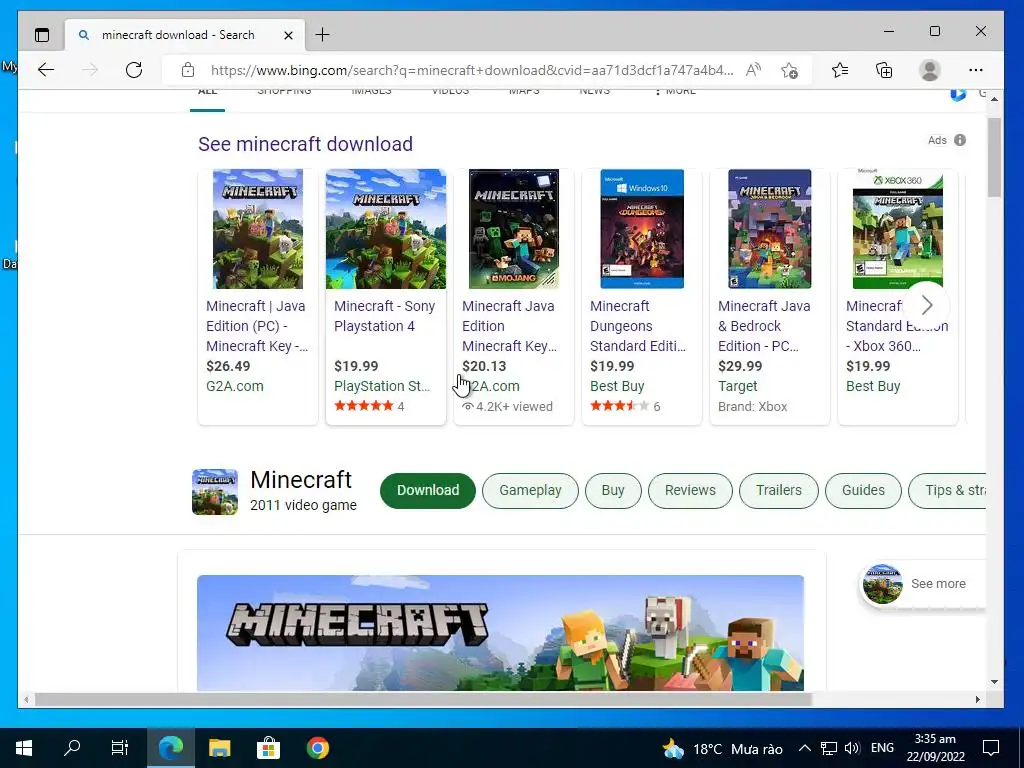Image resolution: width=1024 pixels, height=768 pixels.
Task: Click the Xbox 360 Minecraft cover image
Action: point(897,229)
